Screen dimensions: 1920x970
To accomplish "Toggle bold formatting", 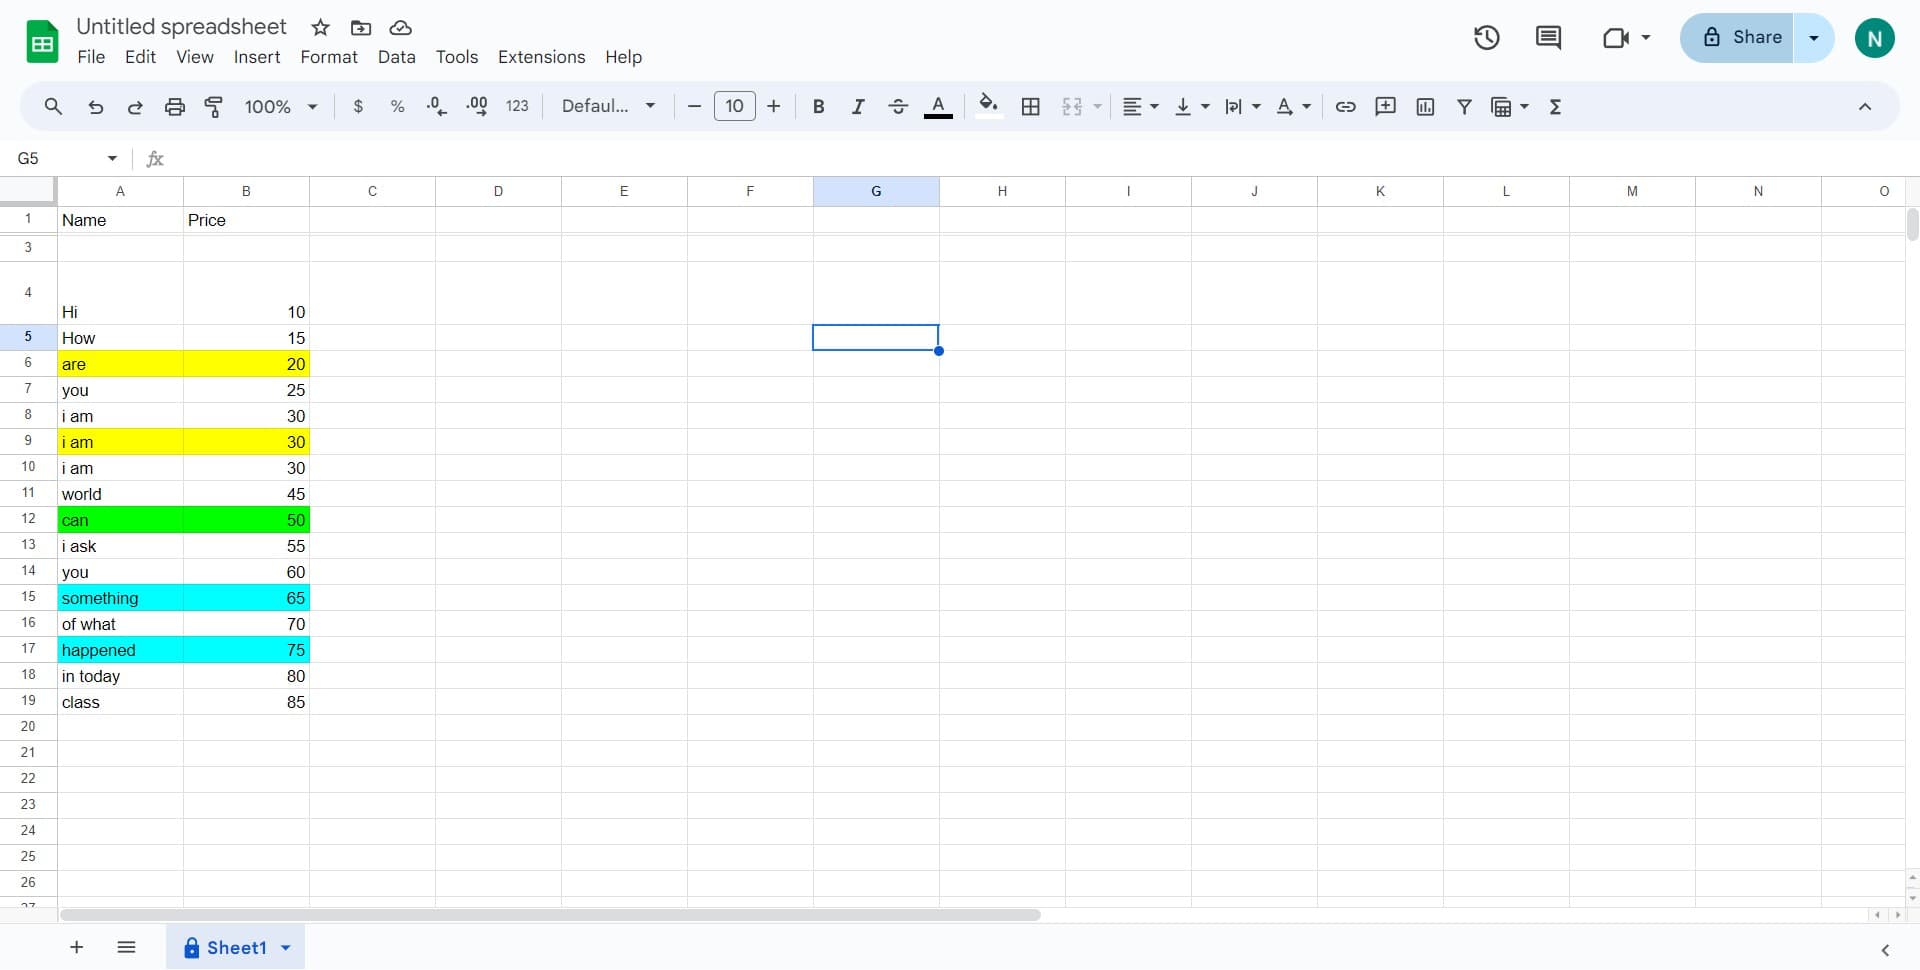I will [x=818, y=107].
